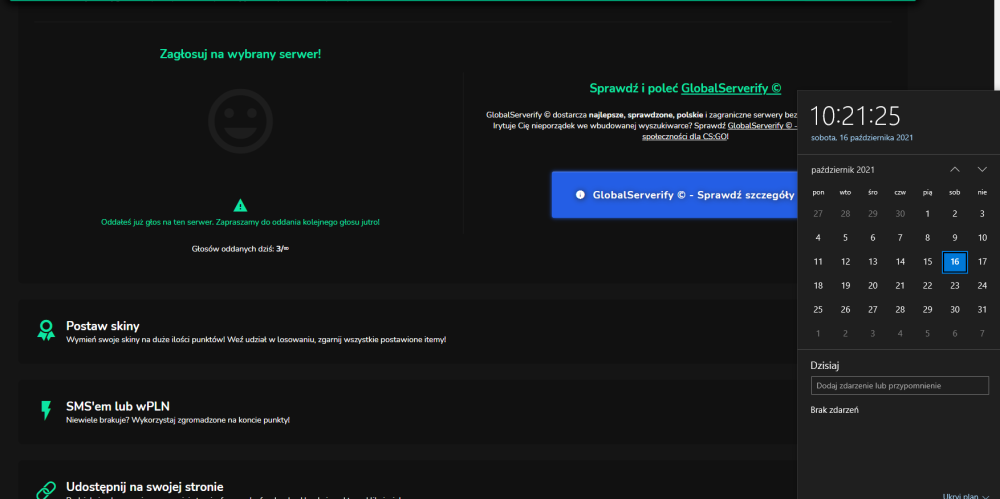Select September 30 in the calendar grid

click(x=900, y=214)
